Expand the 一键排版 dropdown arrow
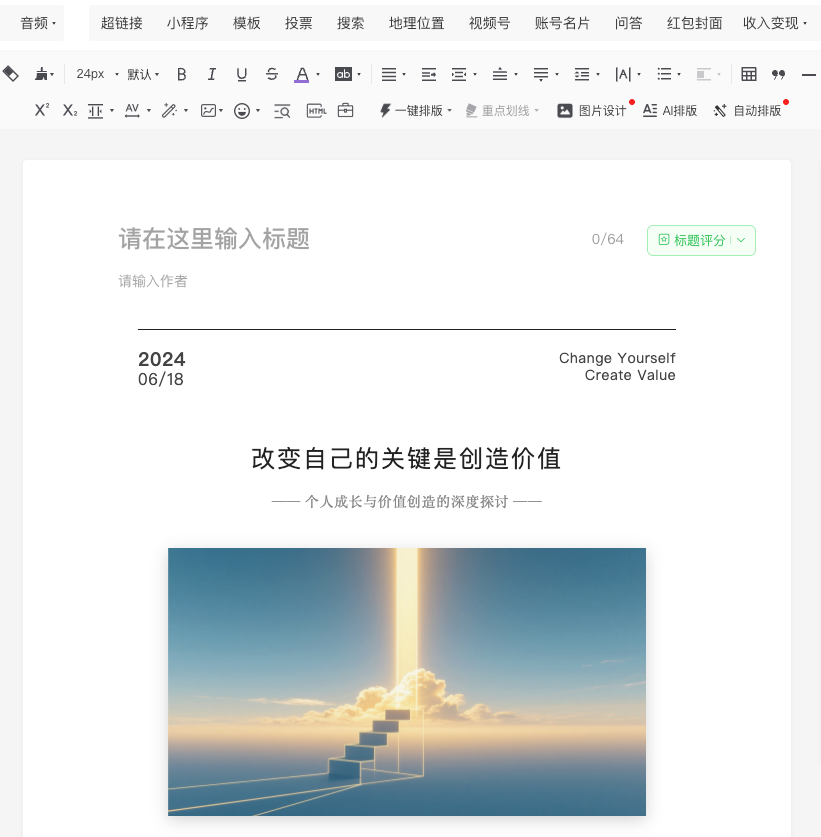821x837 pixels. point(449,110)
